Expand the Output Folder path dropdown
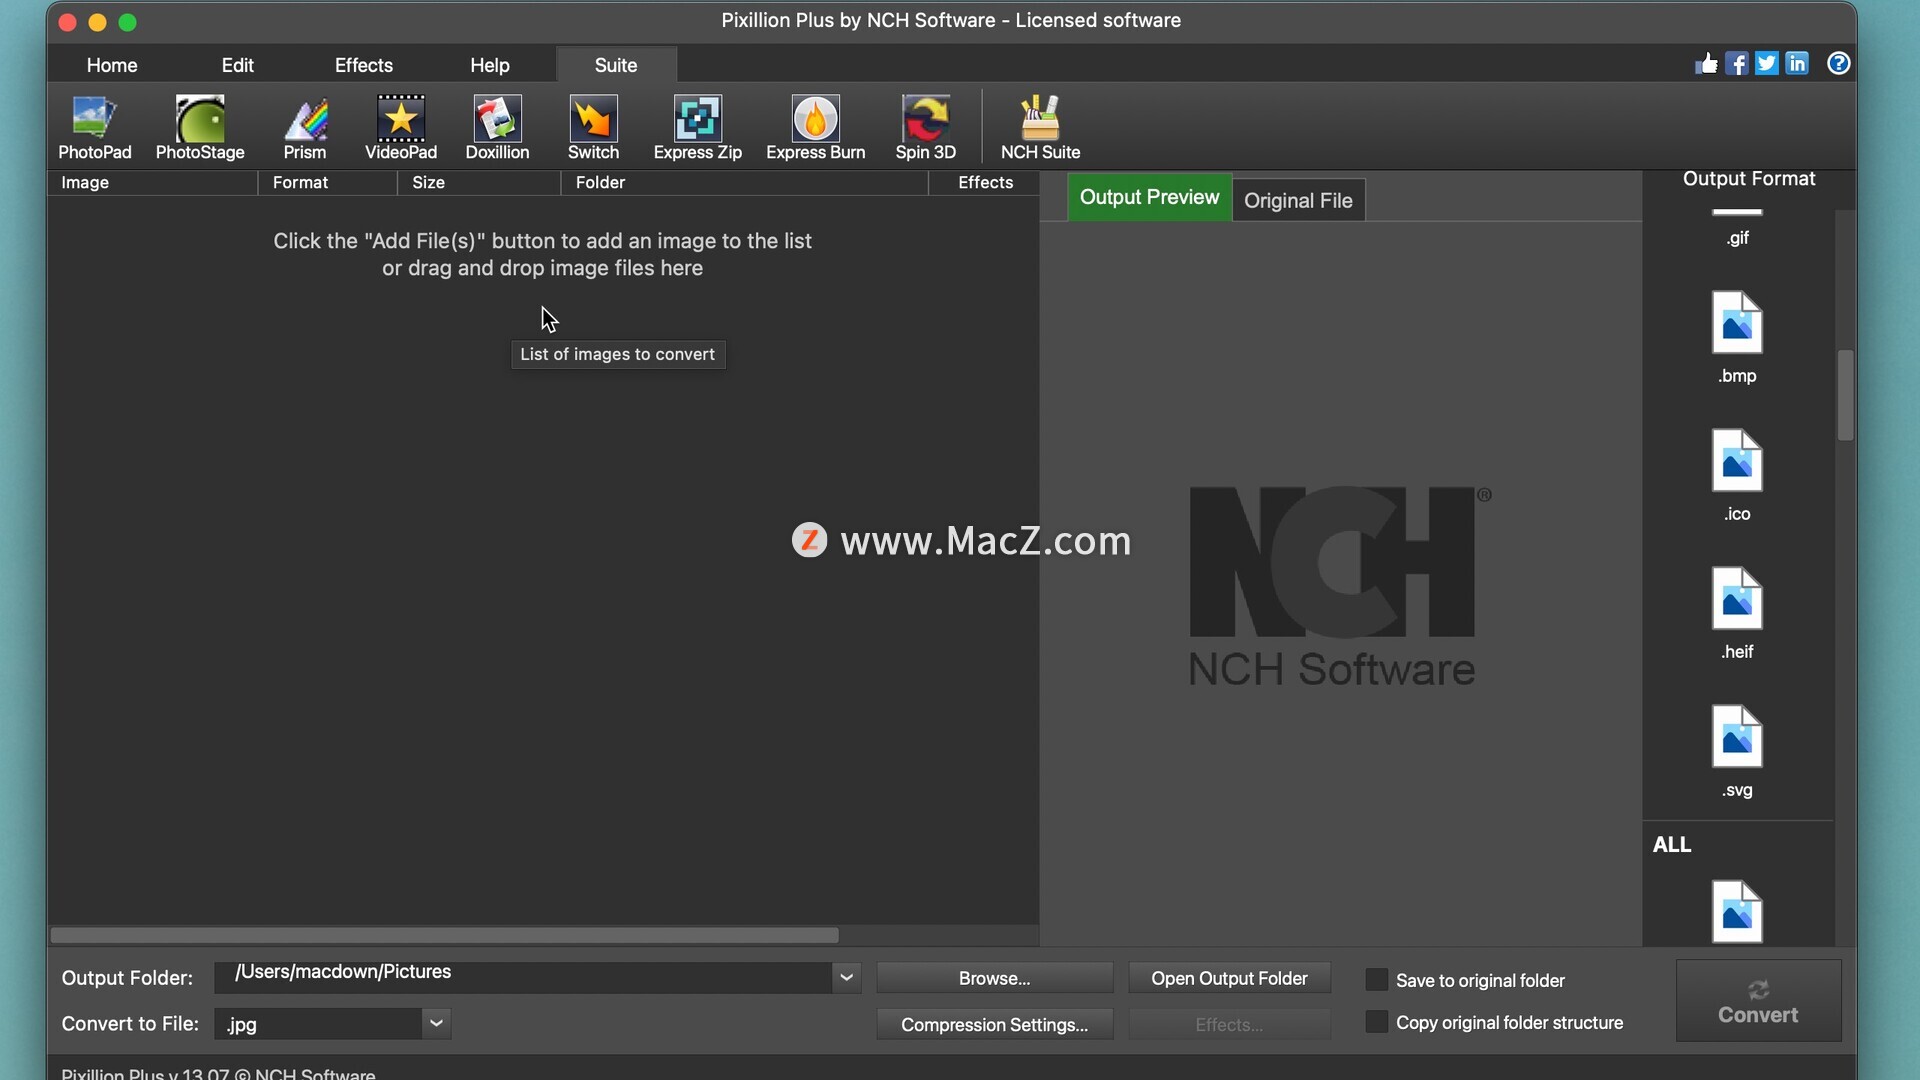 pos(846,978)
